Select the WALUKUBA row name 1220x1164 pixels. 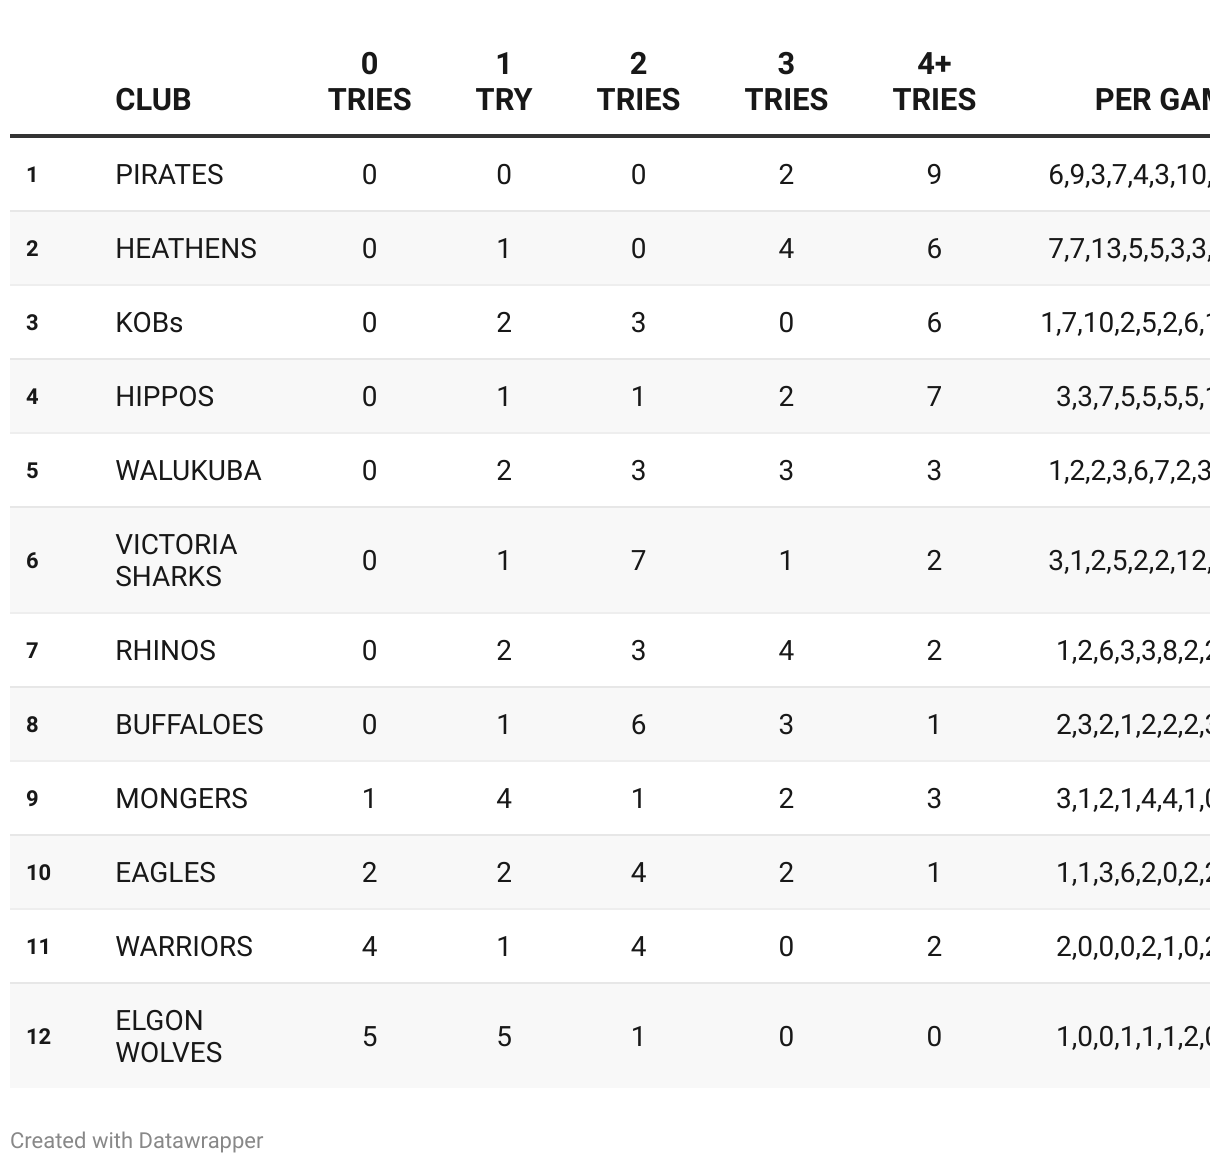click(188, 471)
